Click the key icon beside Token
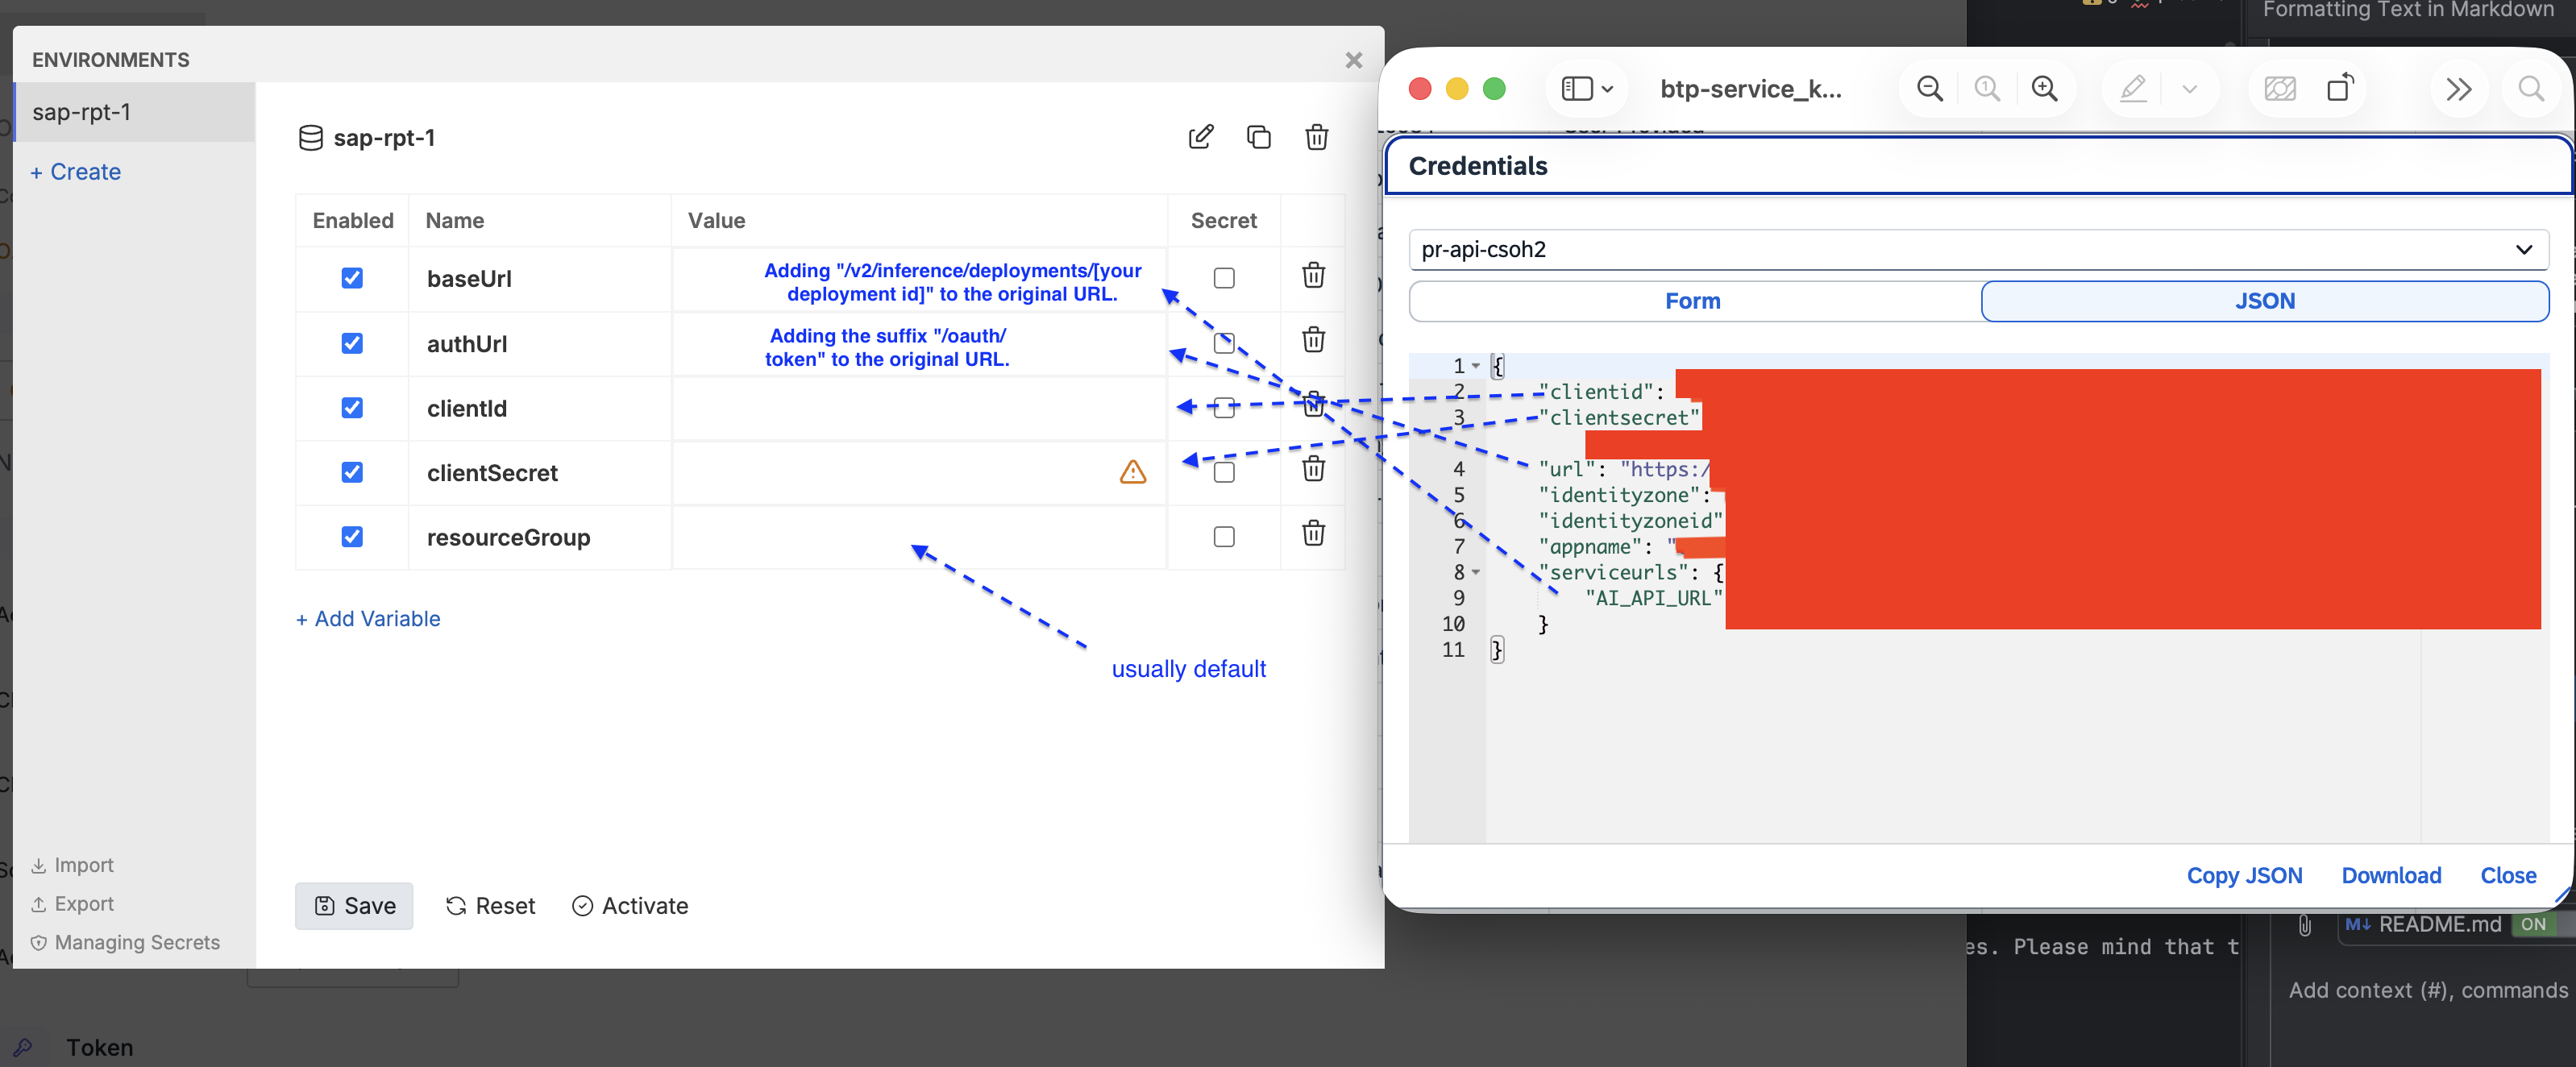 (23, 1047)
